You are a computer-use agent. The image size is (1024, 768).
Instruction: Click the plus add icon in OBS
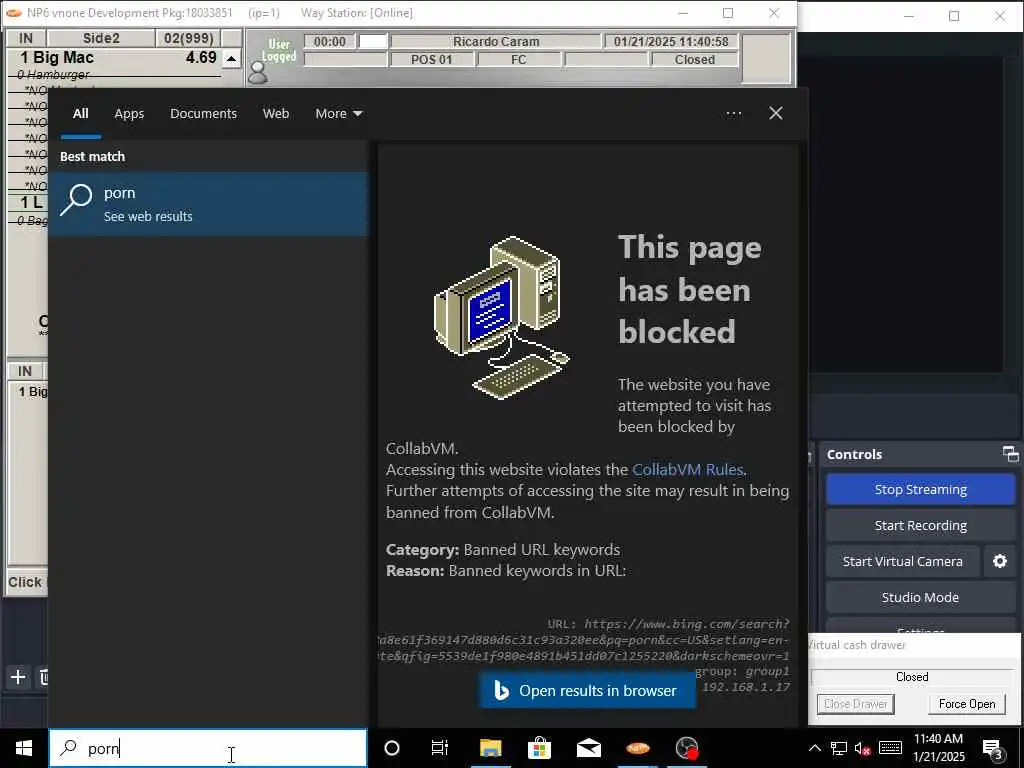18,677
